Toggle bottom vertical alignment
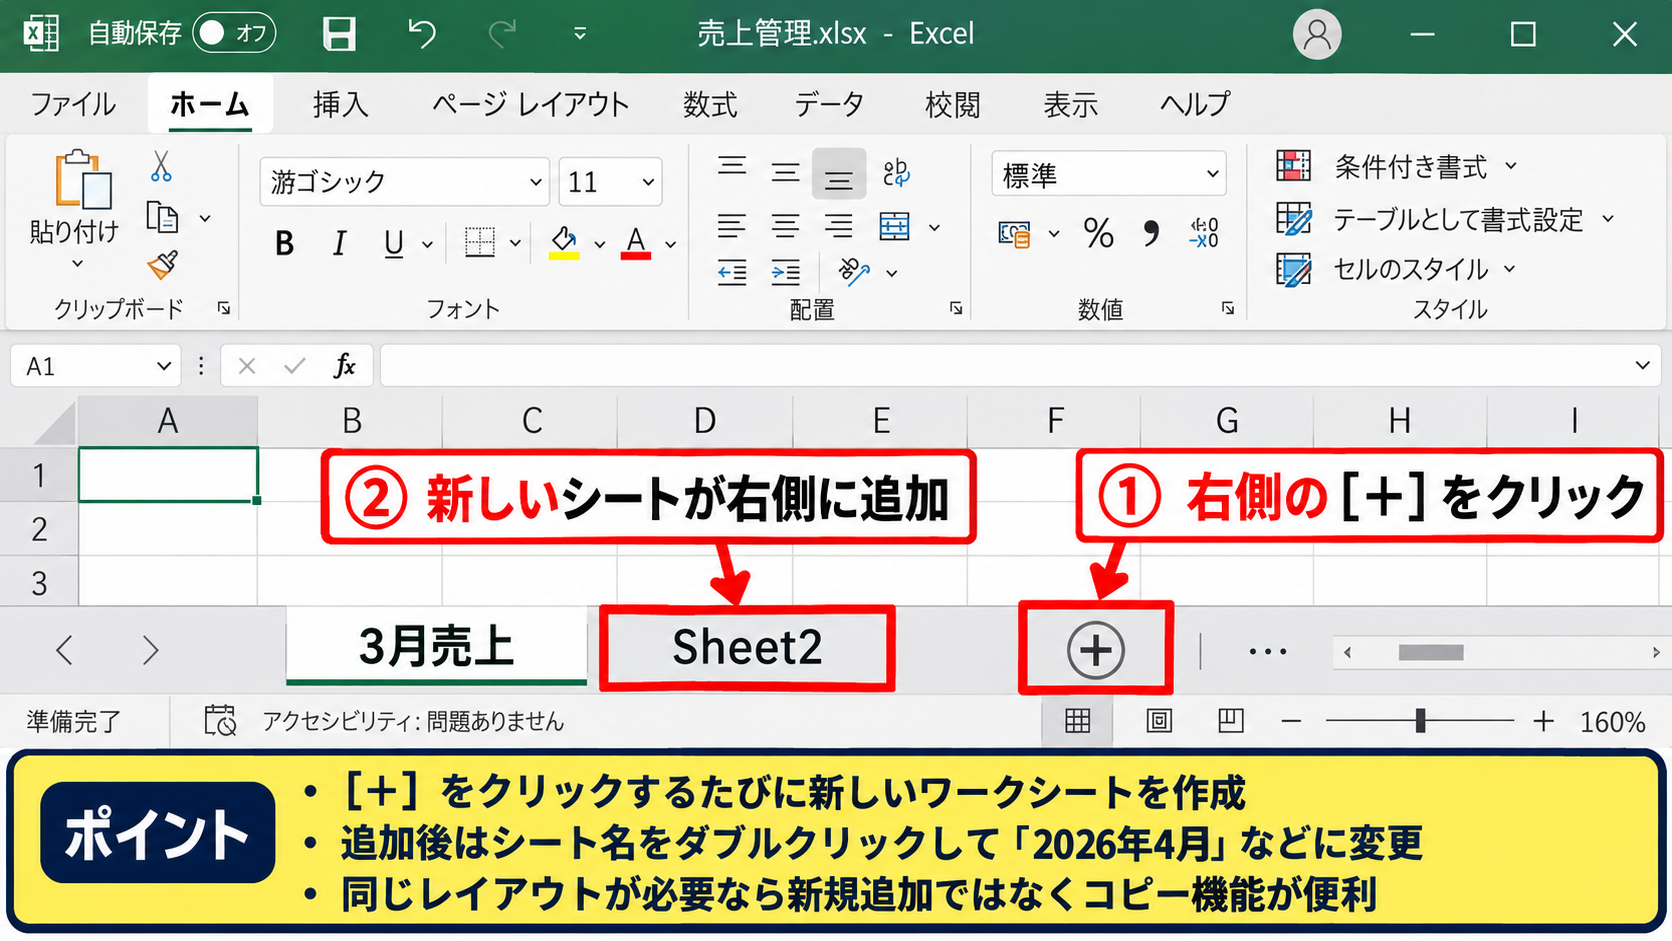This screenshot has width=1672, height=941. coord(838,174)
